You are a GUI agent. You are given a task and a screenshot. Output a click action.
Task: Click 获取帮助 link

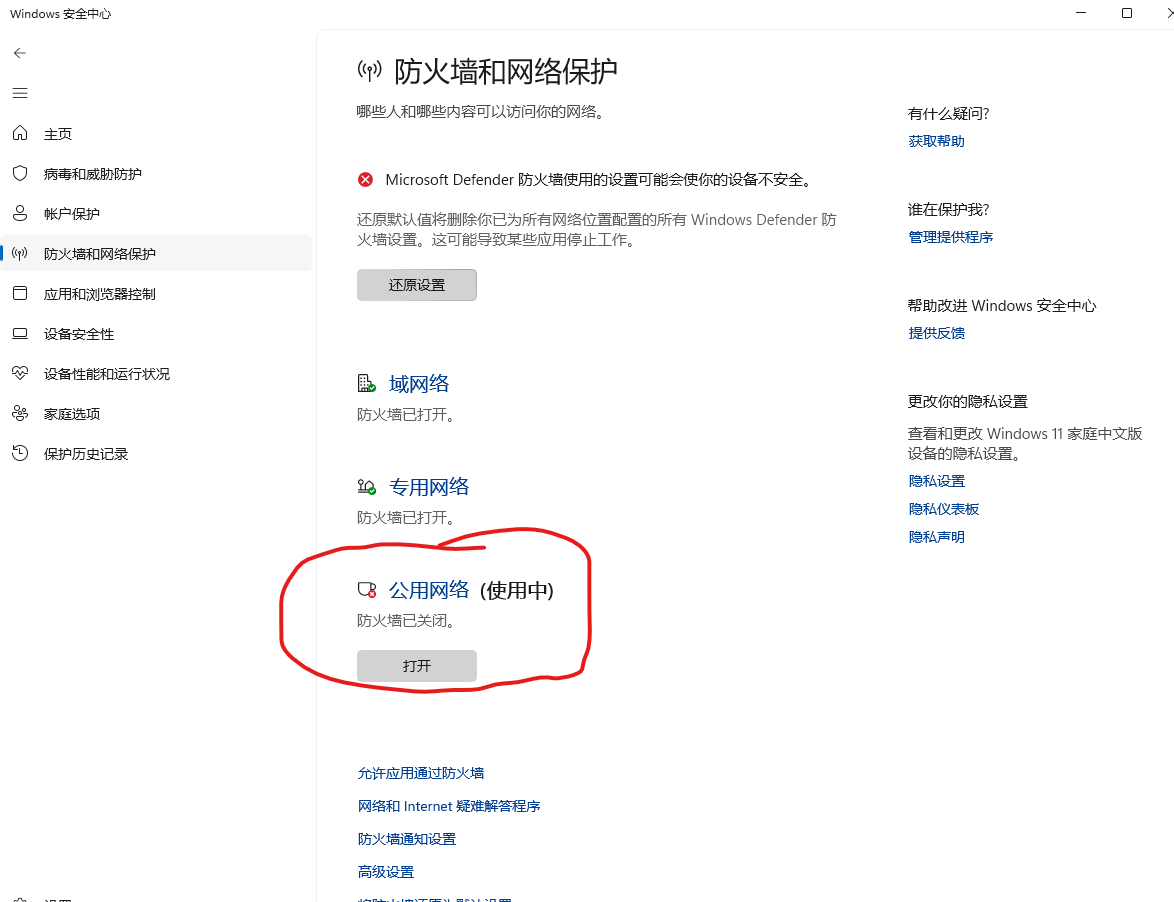tap(936, 141)
